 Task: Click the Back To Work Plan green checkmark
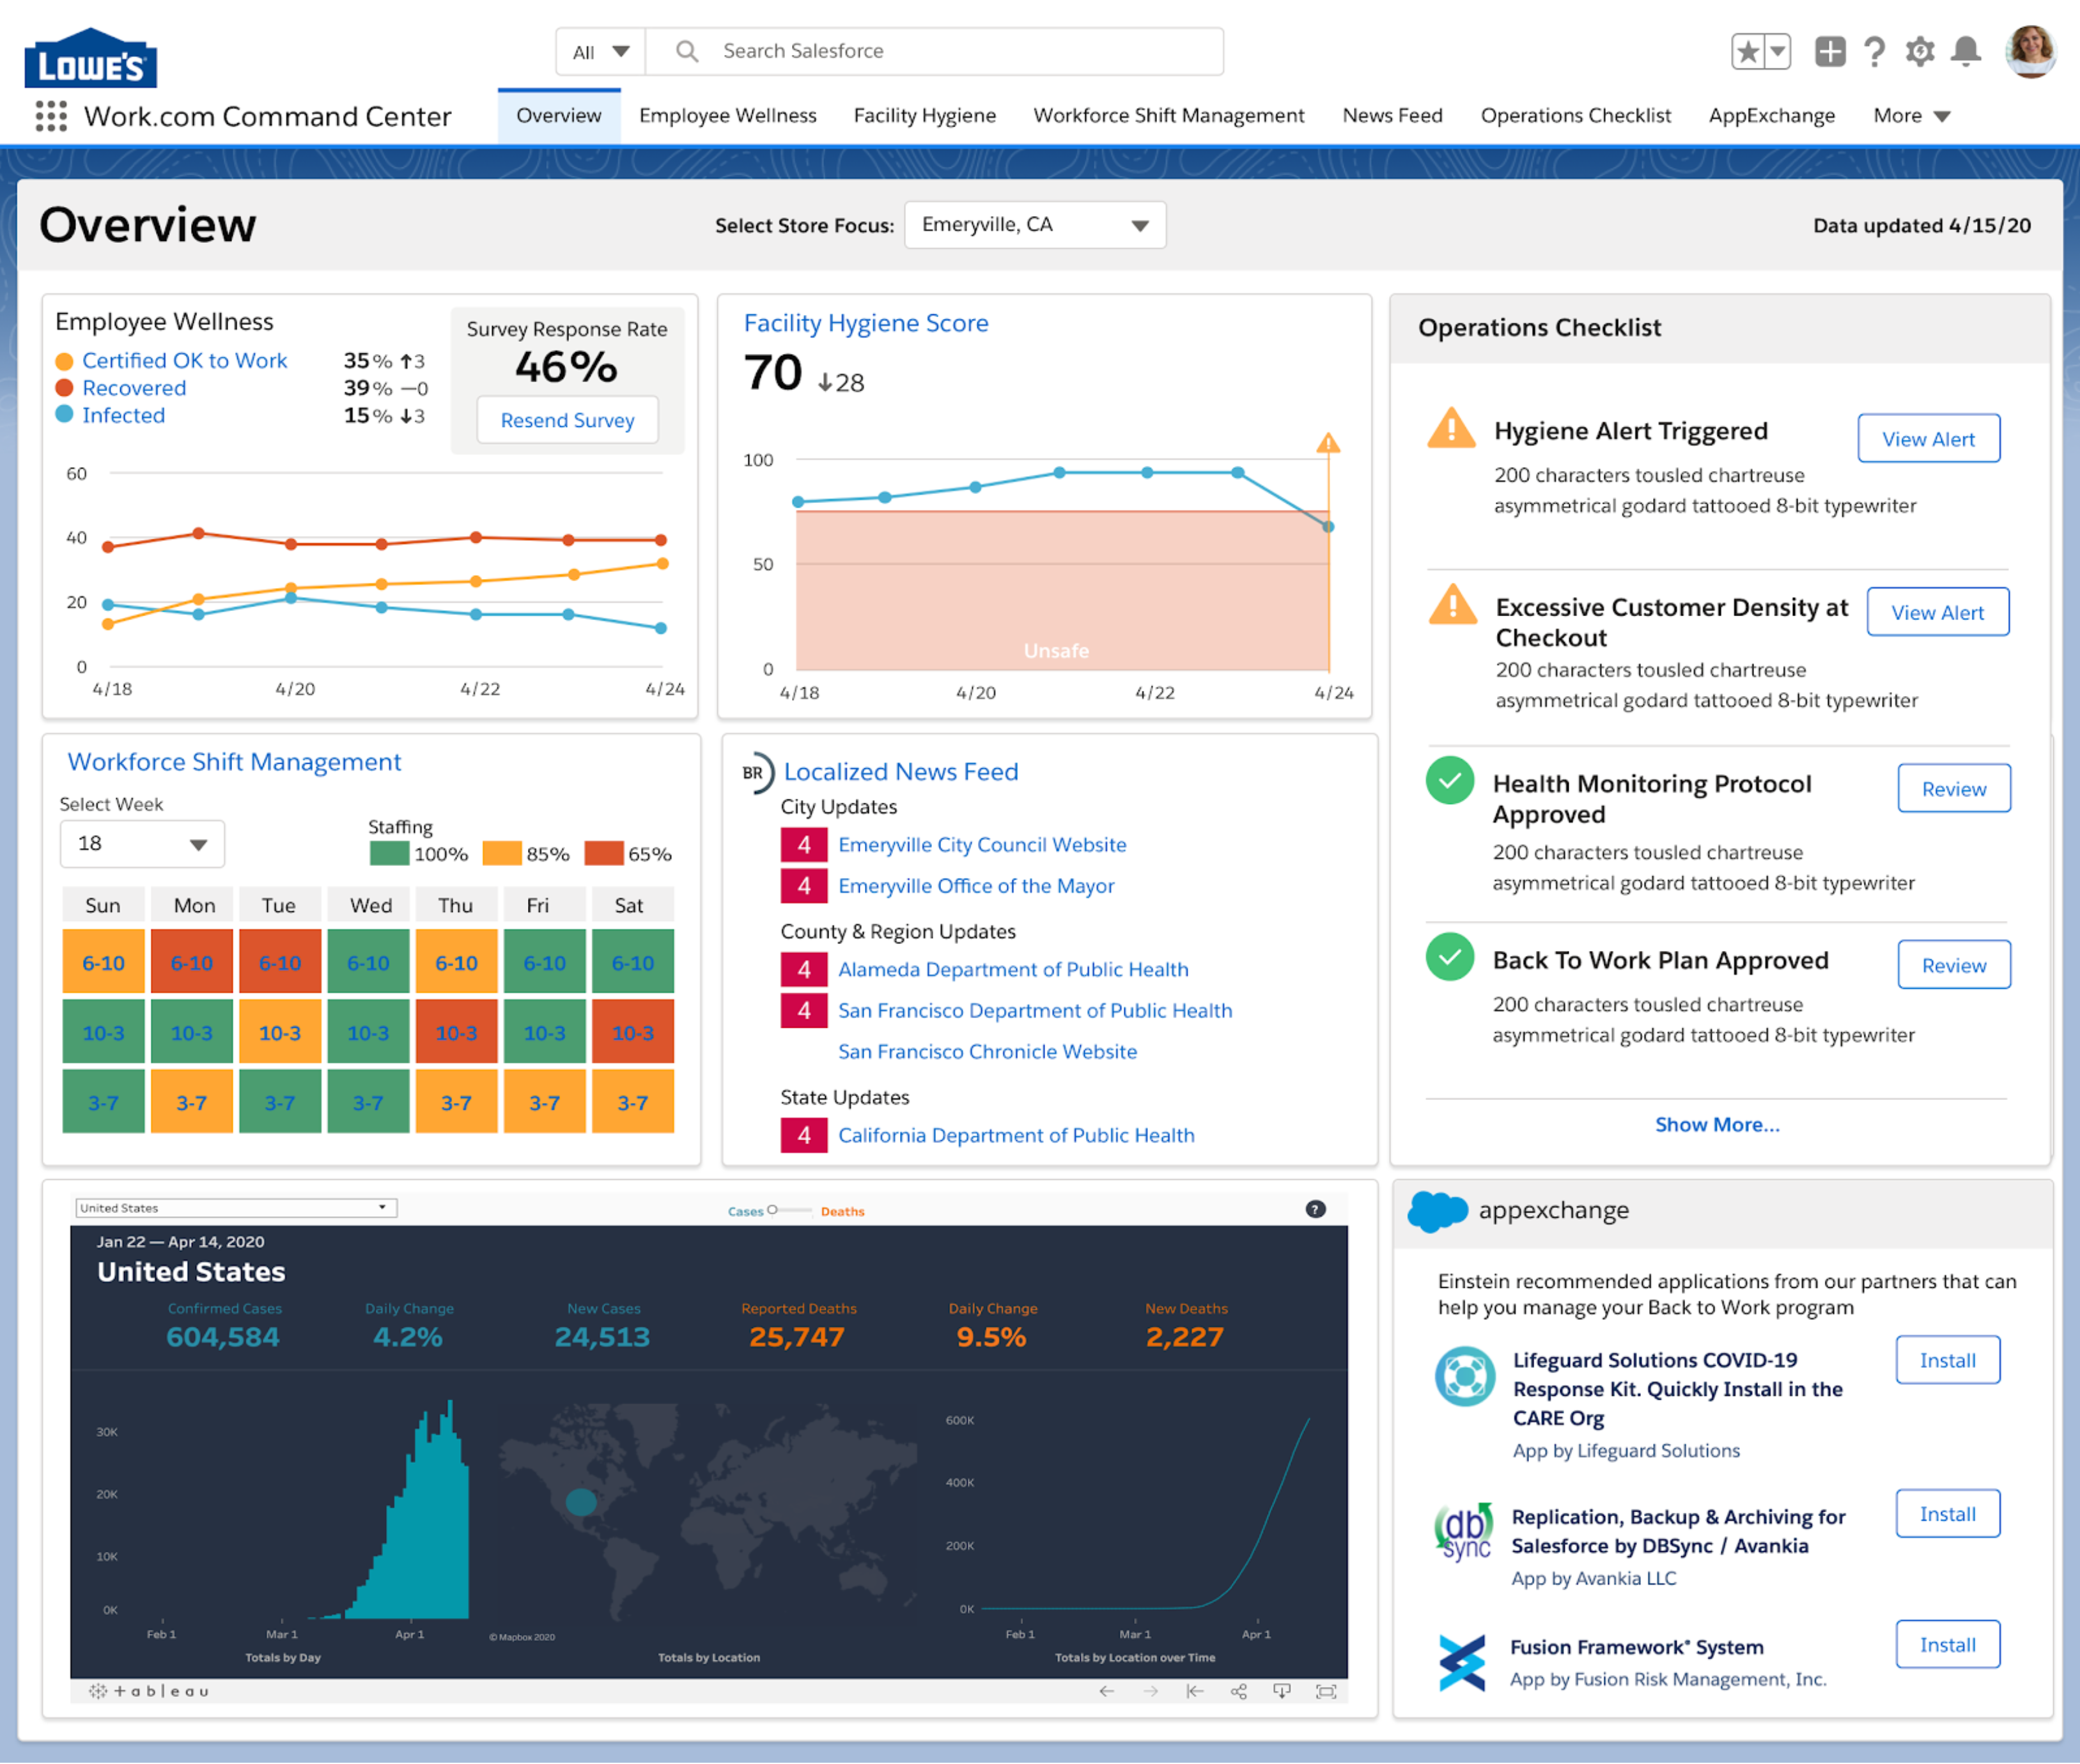[x=1450, y=957]
